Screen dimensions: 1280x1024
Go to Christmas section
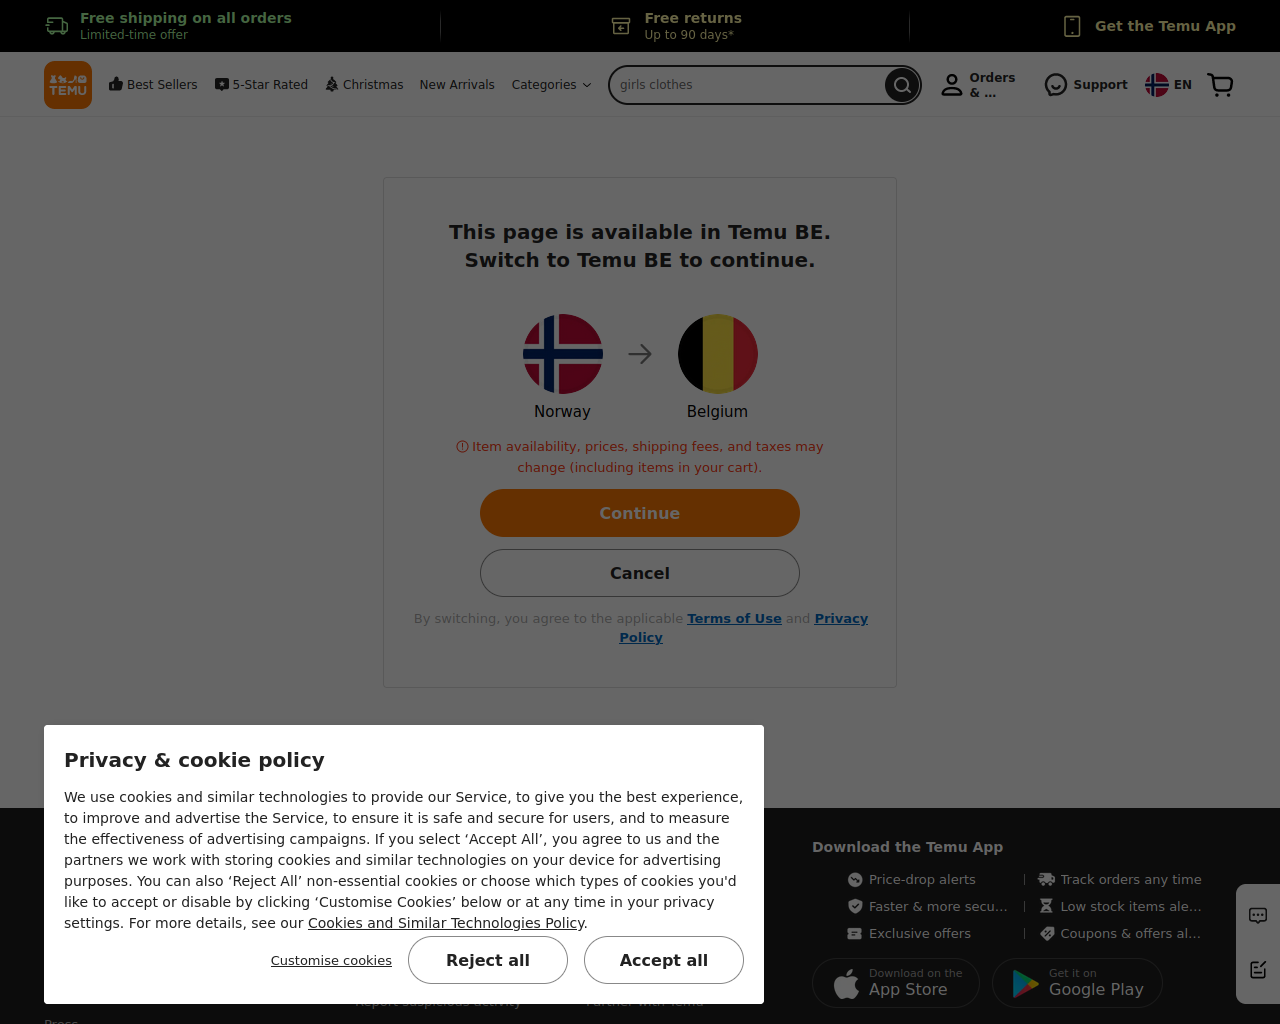[x=364, y=85]
